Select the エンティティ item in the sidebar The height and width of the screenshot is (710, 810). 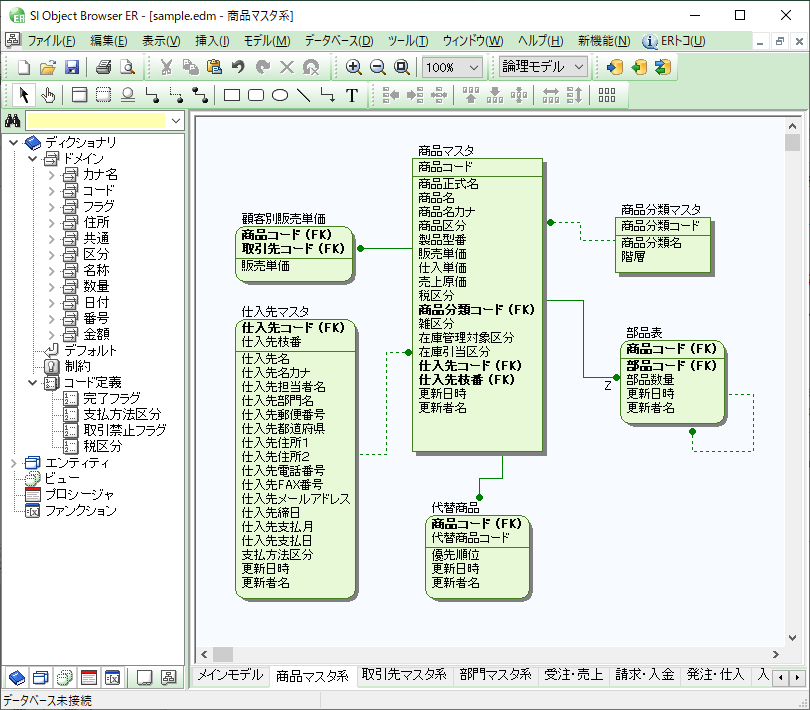pos(75,463)
